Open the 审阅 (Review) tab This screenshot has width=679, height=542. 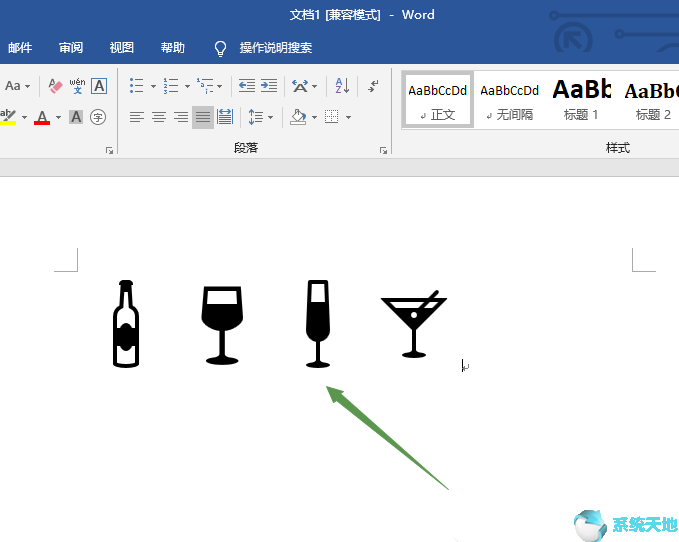pos(71,48)
